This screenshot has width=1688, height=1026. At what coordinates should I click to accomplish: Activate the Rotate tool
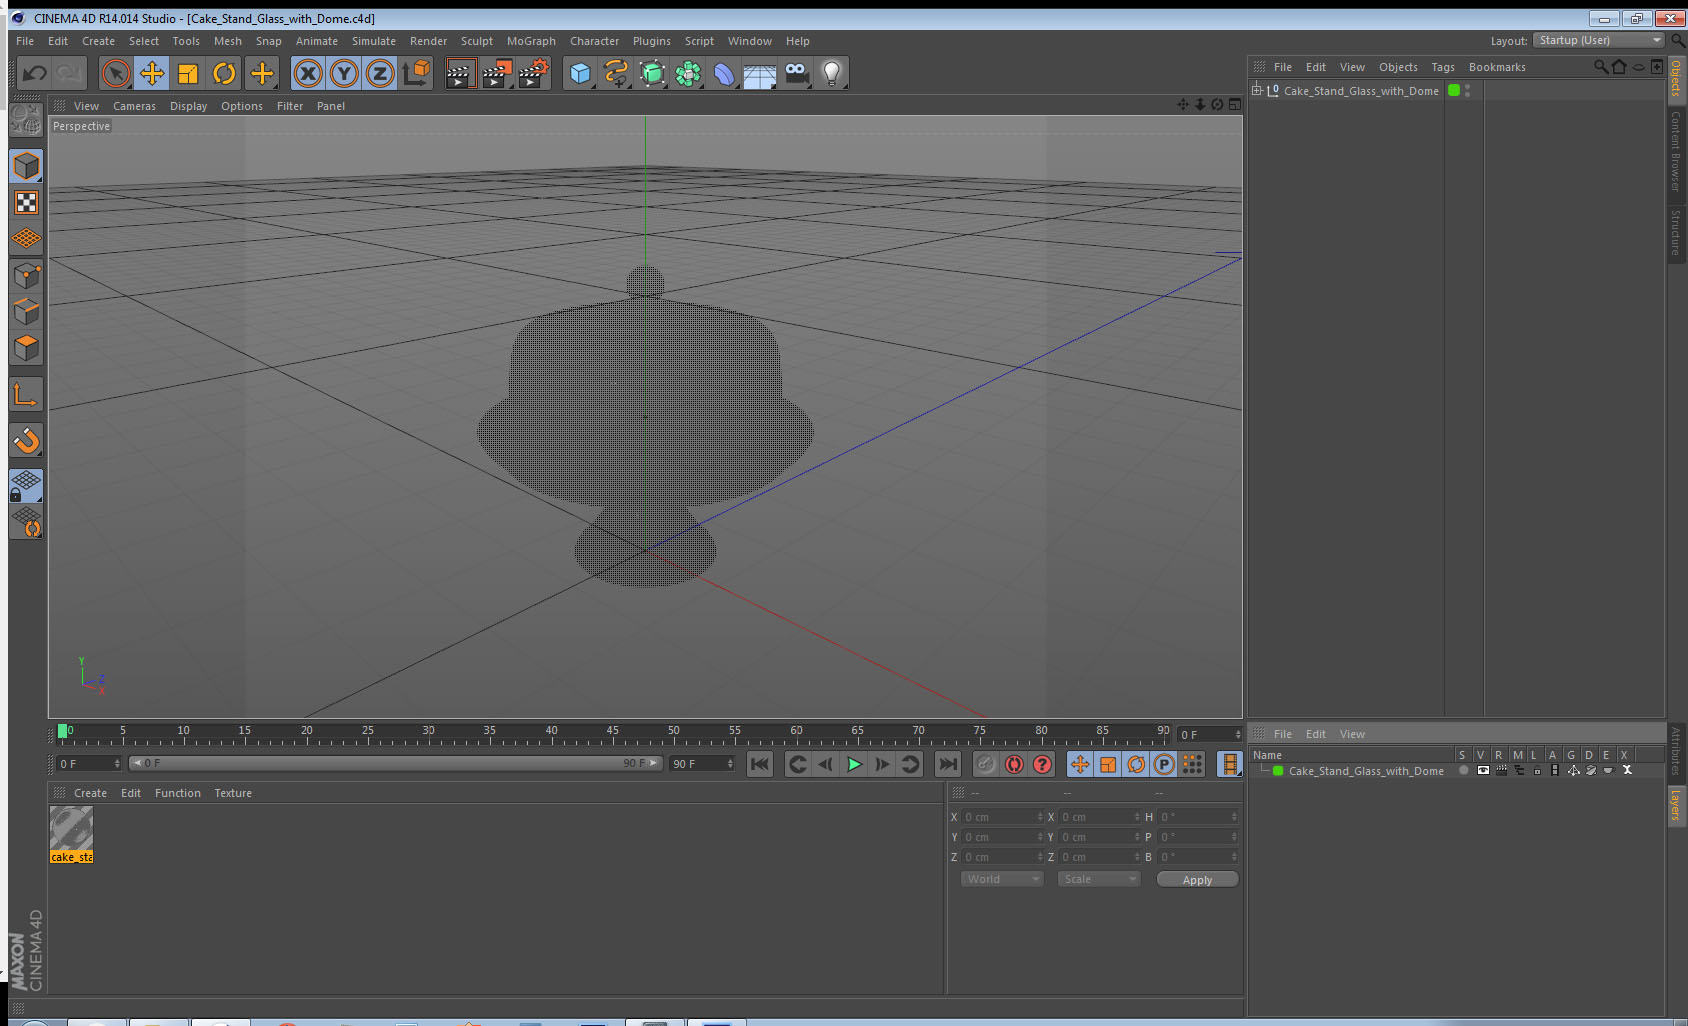pos(224,73)
